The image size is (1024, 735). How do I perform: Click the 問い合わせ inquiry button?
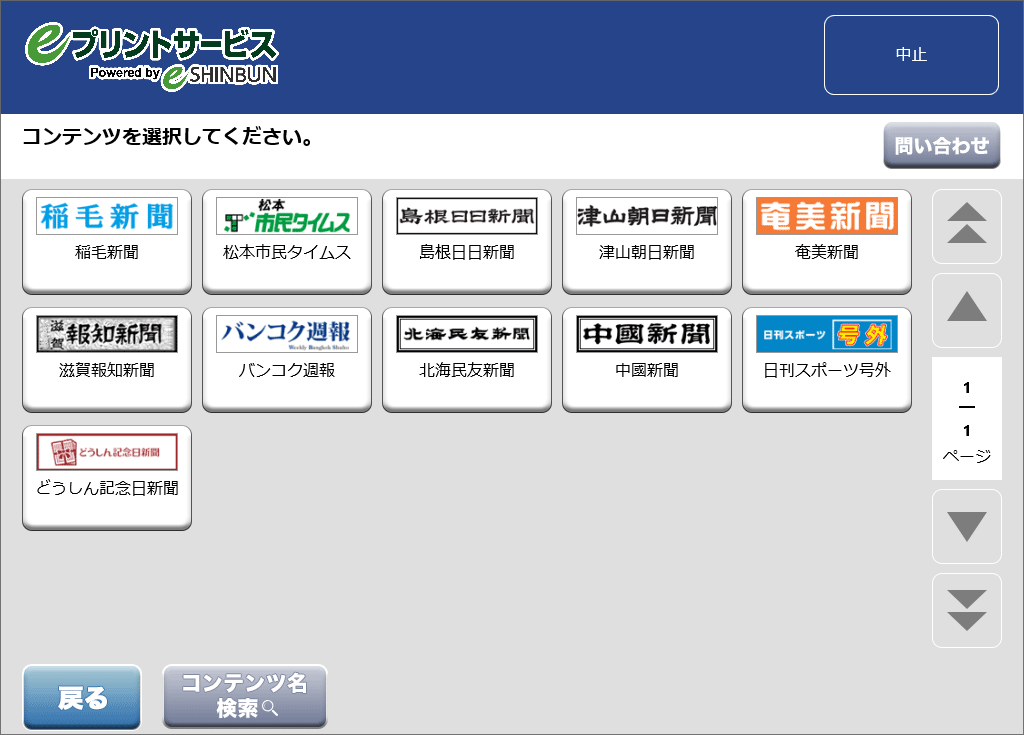point(941,146)
